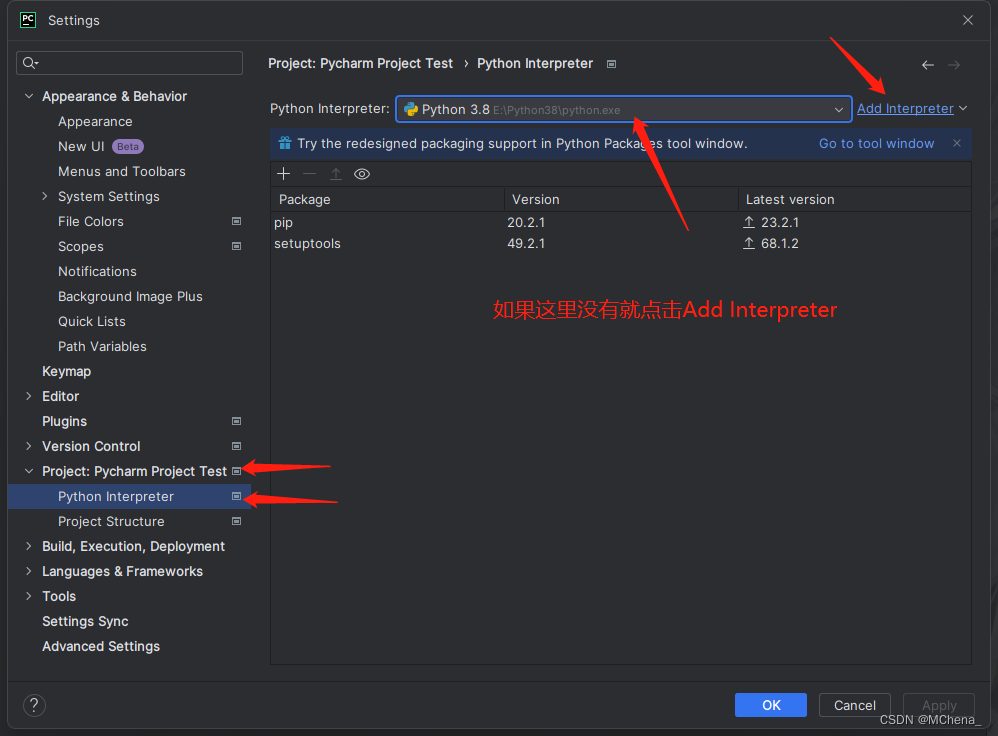The image size is (998, 736).
Task: Expand the System Settings node
Action: (45, 196)
